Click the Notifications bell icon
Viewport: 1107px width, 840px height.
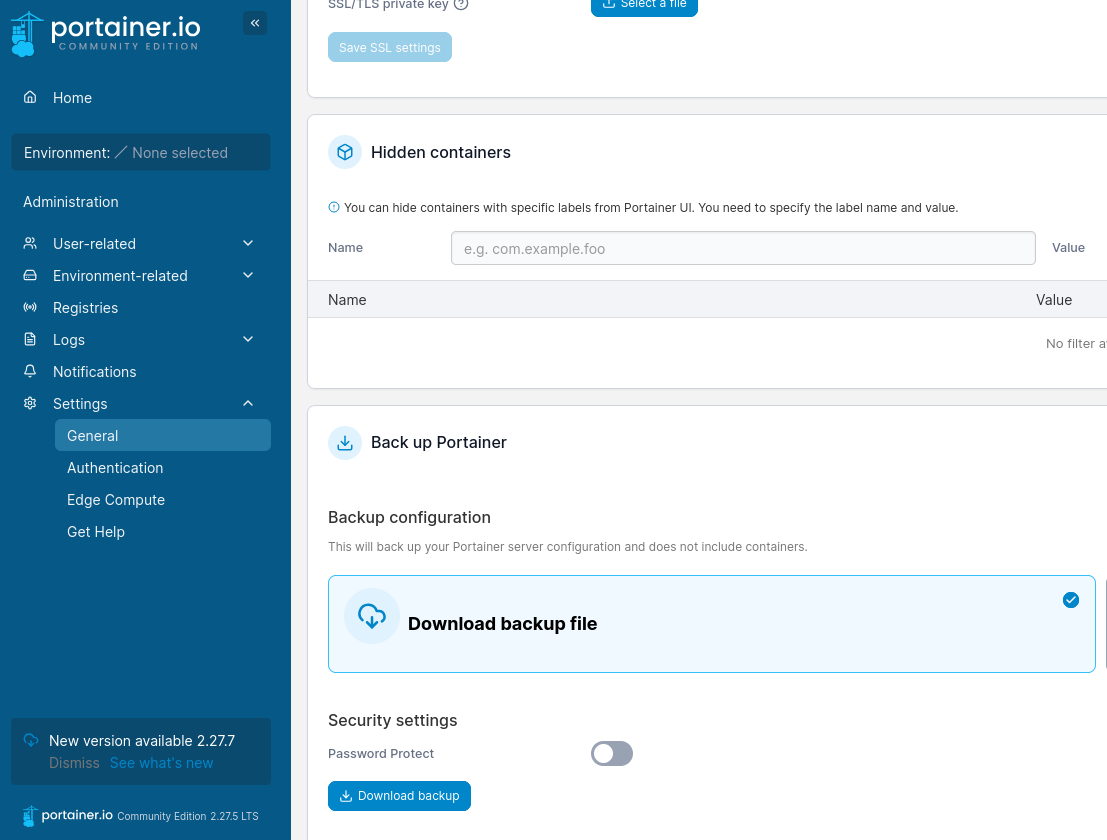click(30, 372)
